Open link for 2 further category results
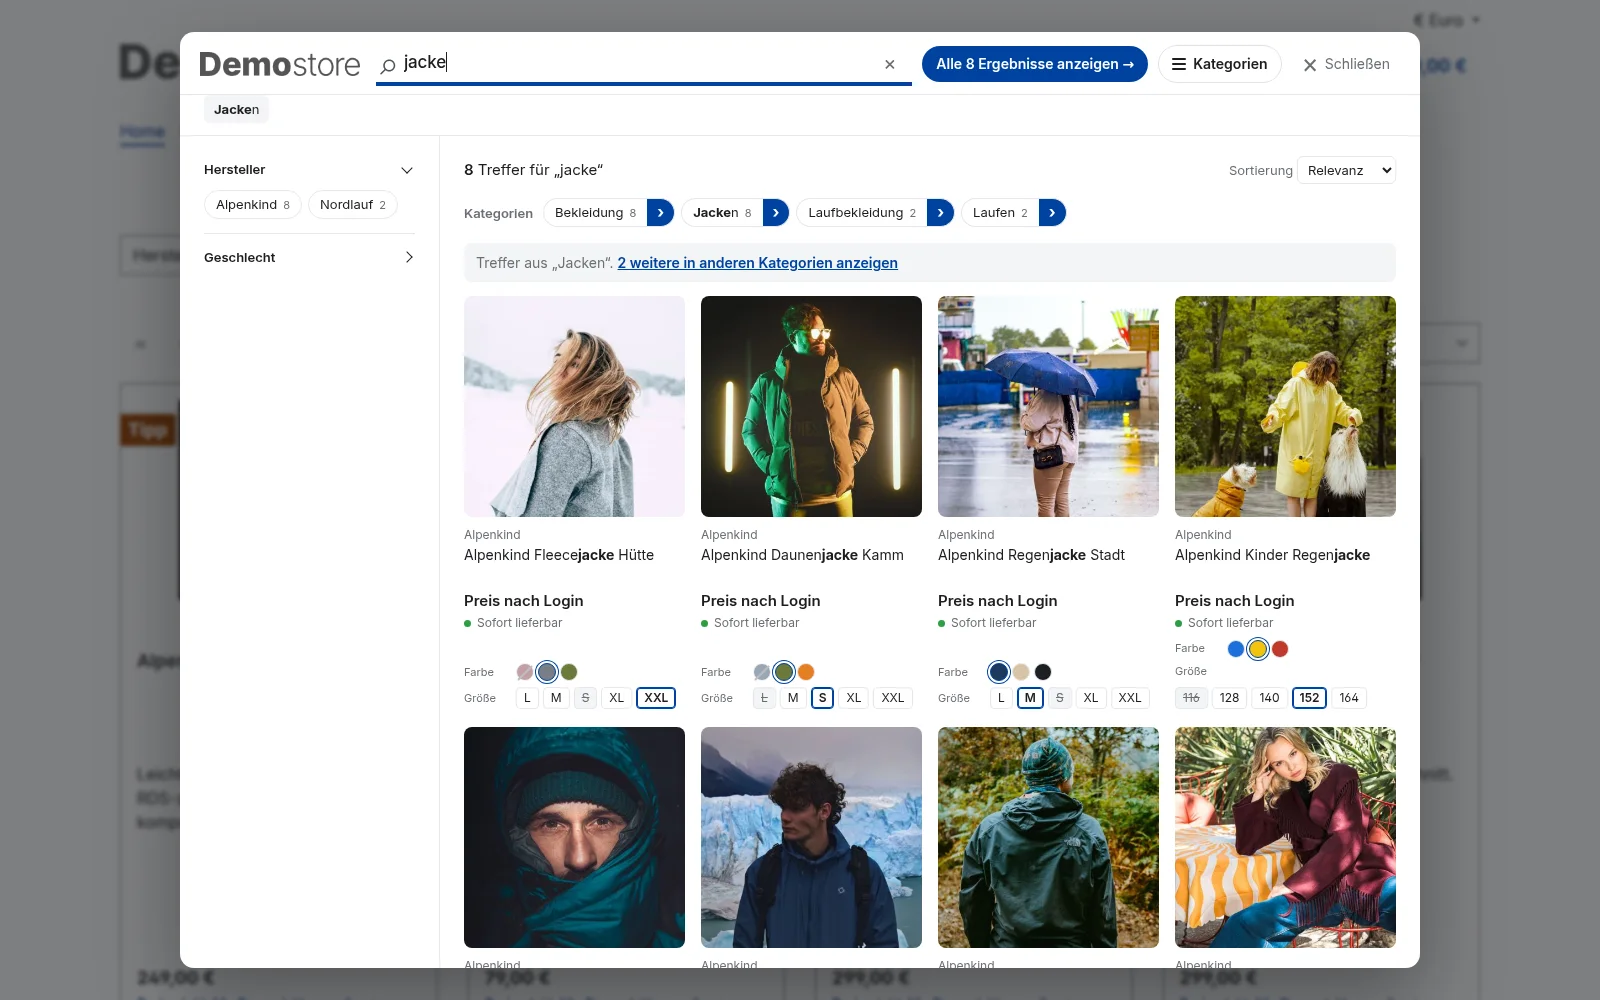This screenshot has width=1600, height=1000. click(x=757, y=263)
